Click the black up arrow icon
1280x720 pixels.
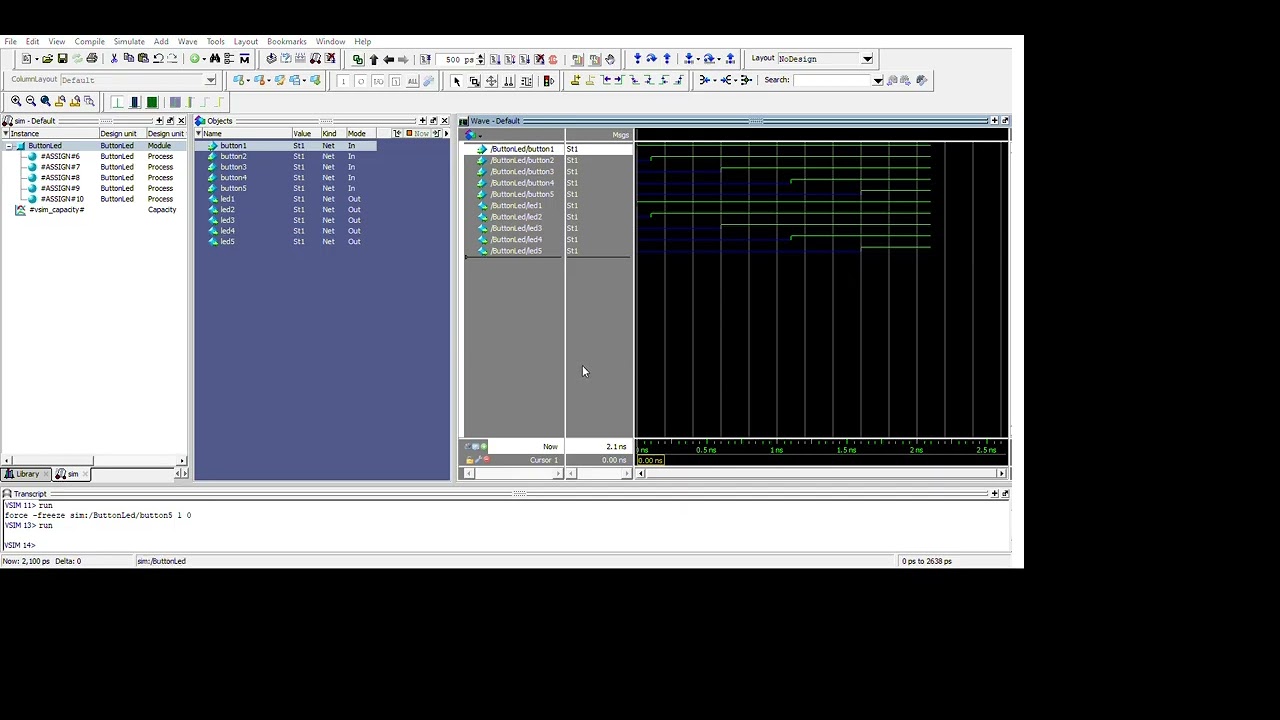tap(374, 59)
